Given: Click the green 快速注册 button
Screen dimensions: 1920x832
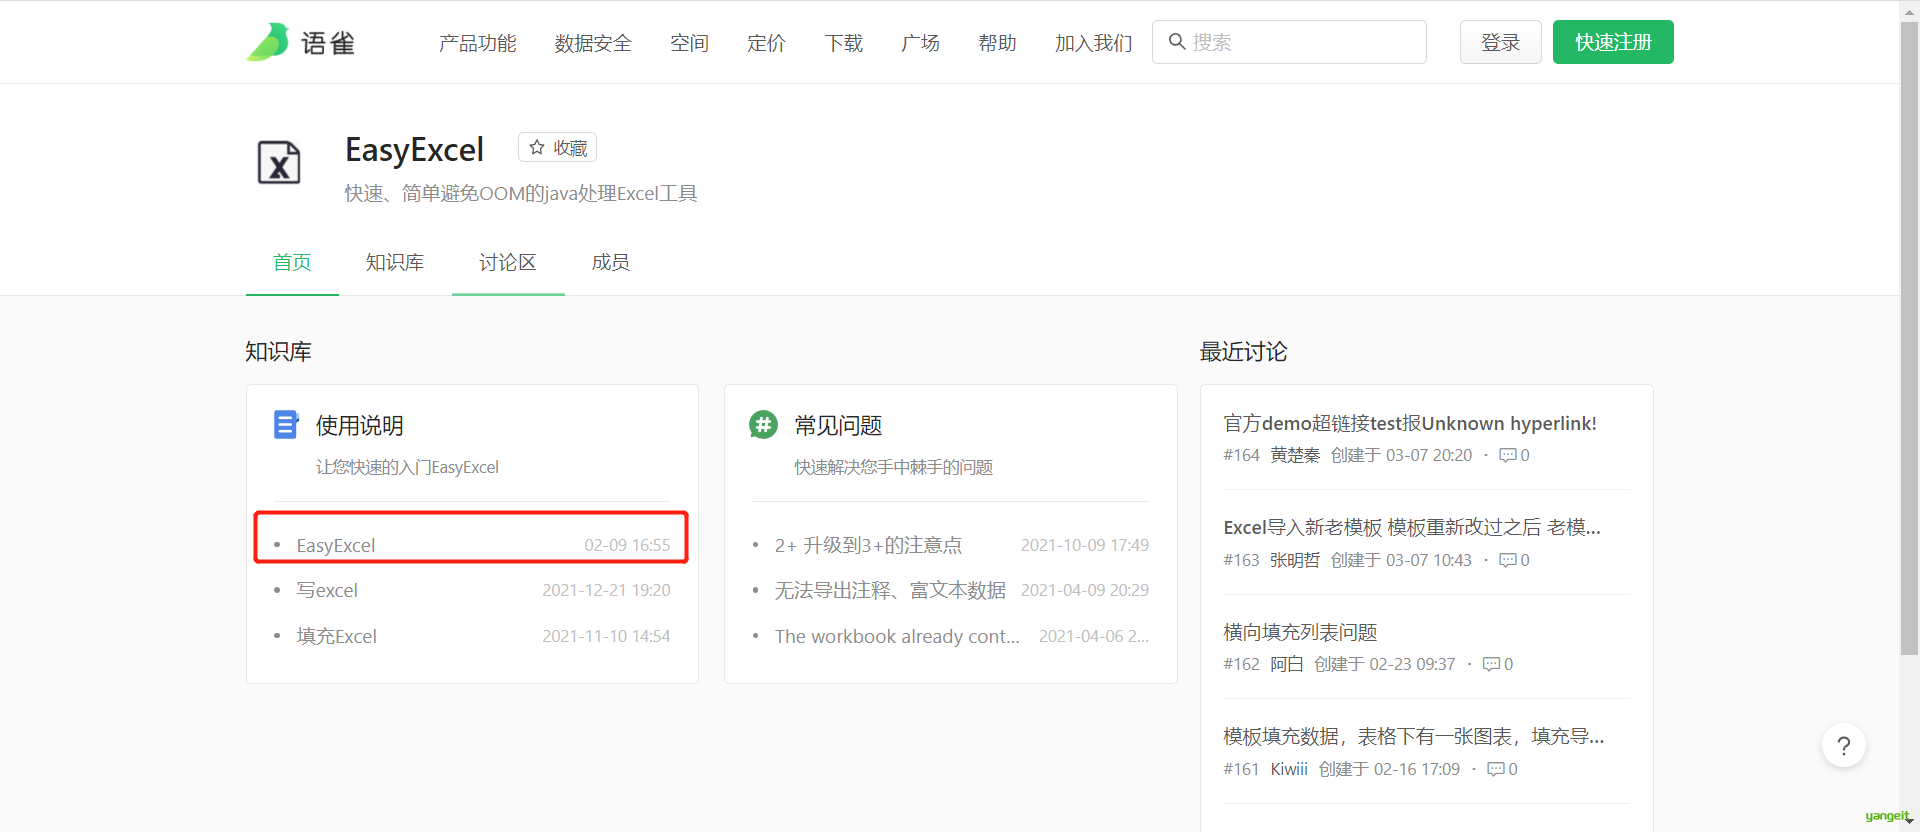Looking at the screenshot, I should tap(1613, 42).
